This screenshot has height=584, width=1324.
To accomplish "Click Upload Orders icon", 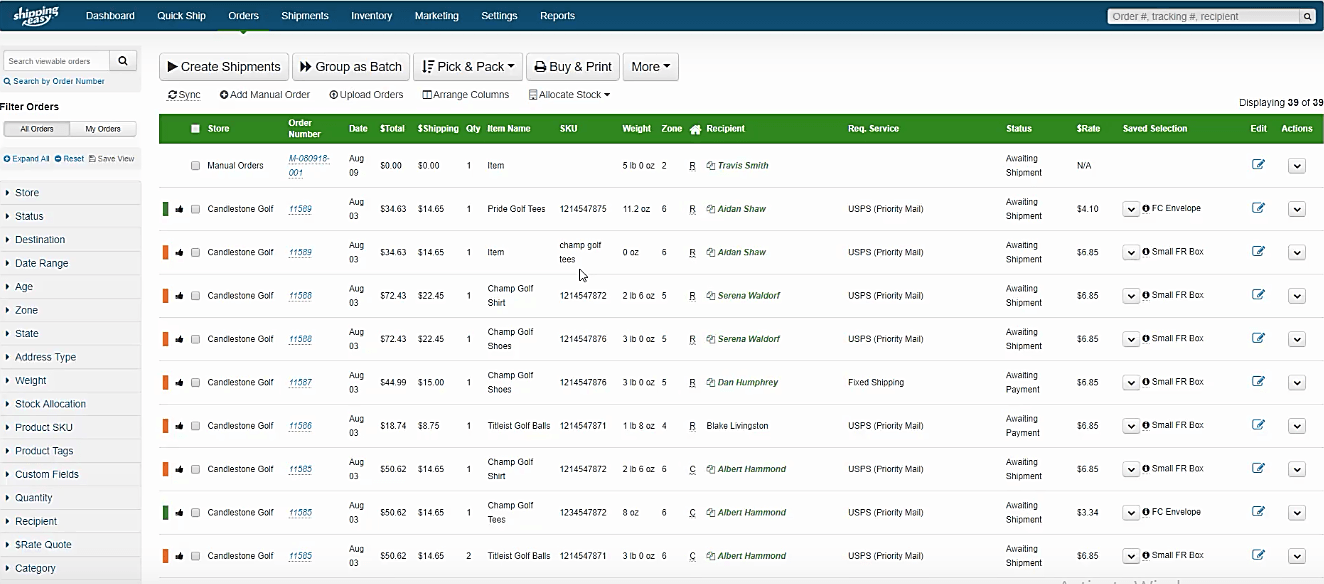I will point(333,95).
